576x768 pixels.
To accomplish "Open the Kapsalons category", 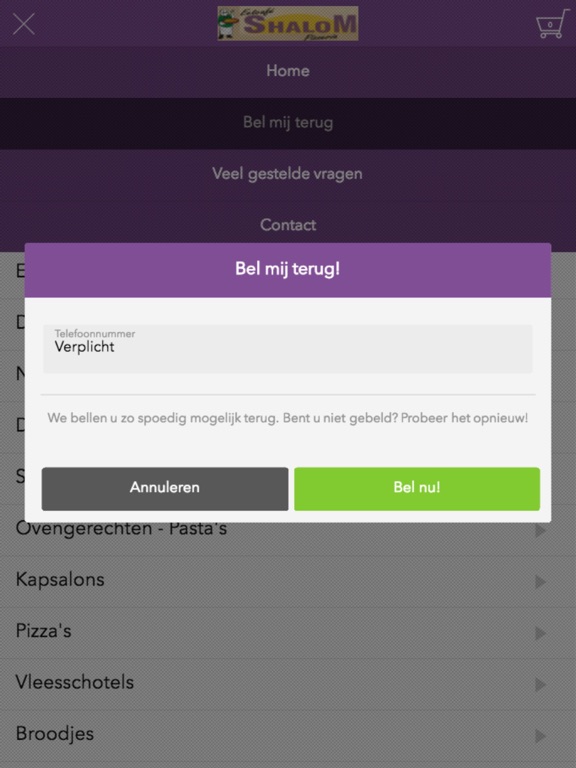I will (288, 581).
